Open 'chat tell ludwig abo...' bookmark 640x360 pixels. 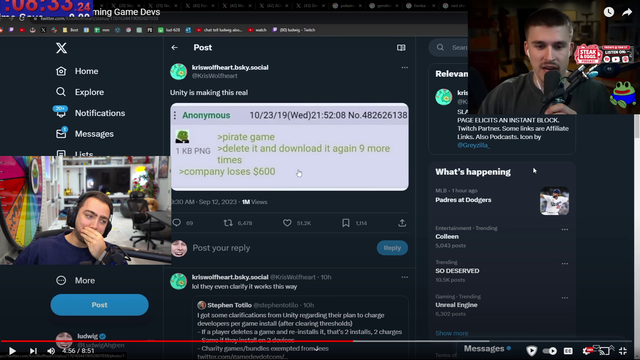(220, 30)
